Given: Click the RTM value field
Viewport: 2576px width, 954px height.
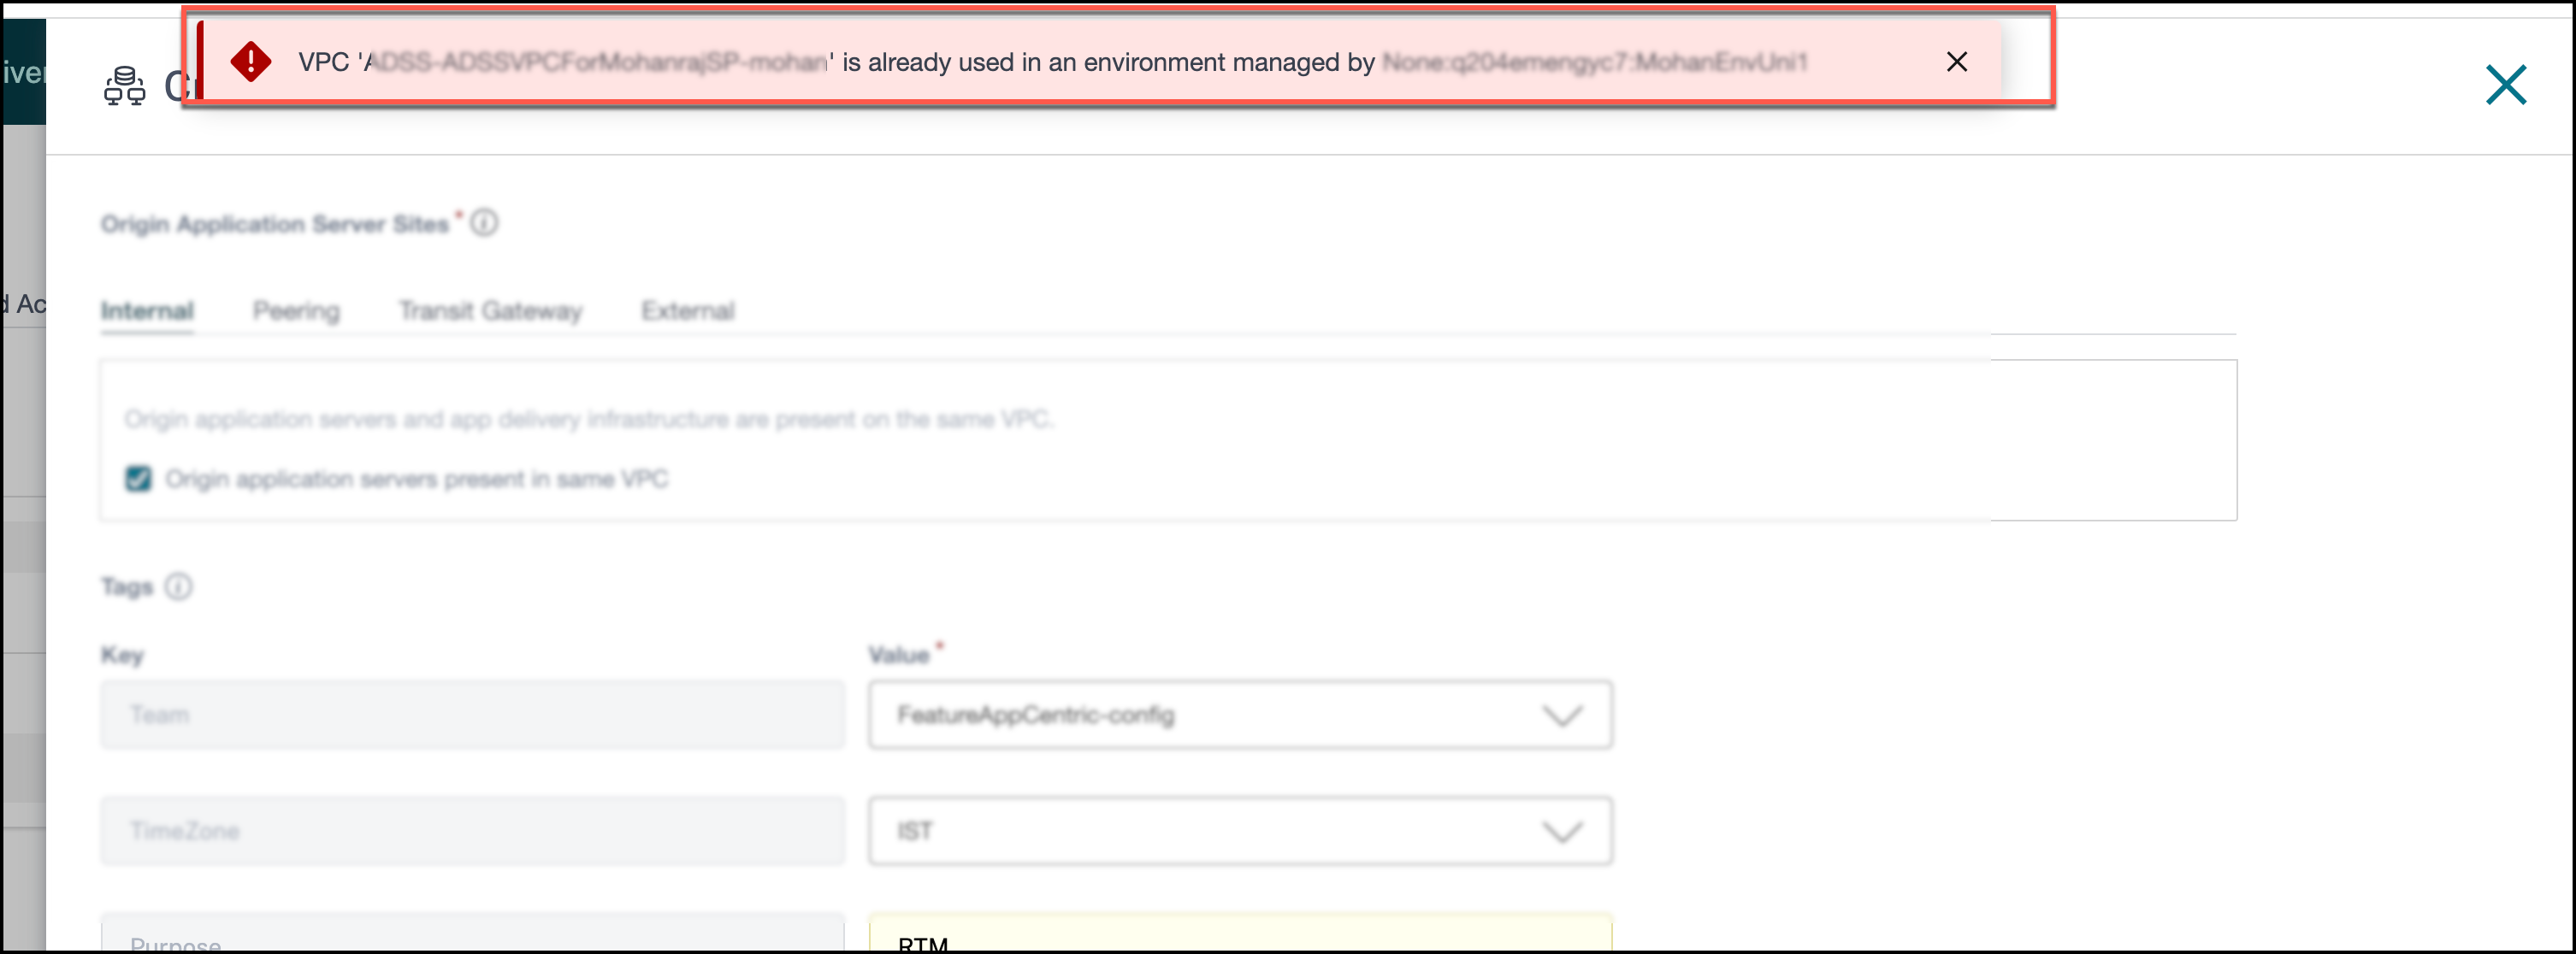Looking at the screenshot, I should click(1240, 932).
